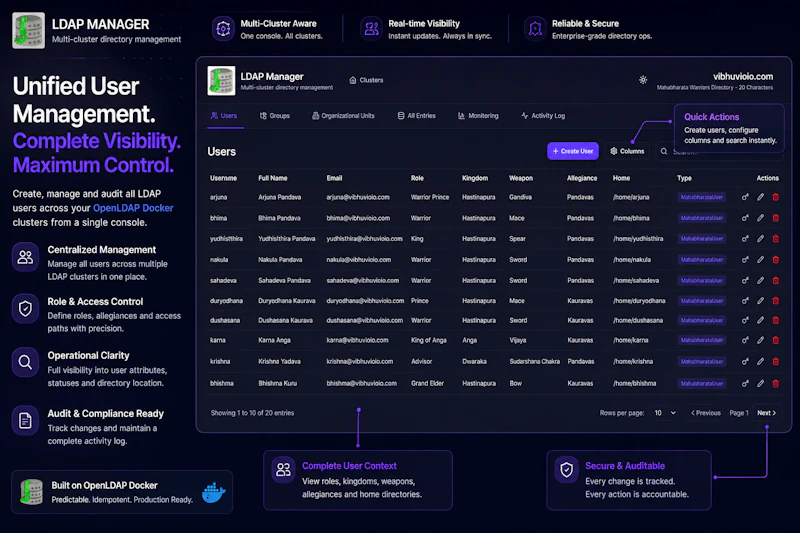Click the Email column header

pos(334,178)
